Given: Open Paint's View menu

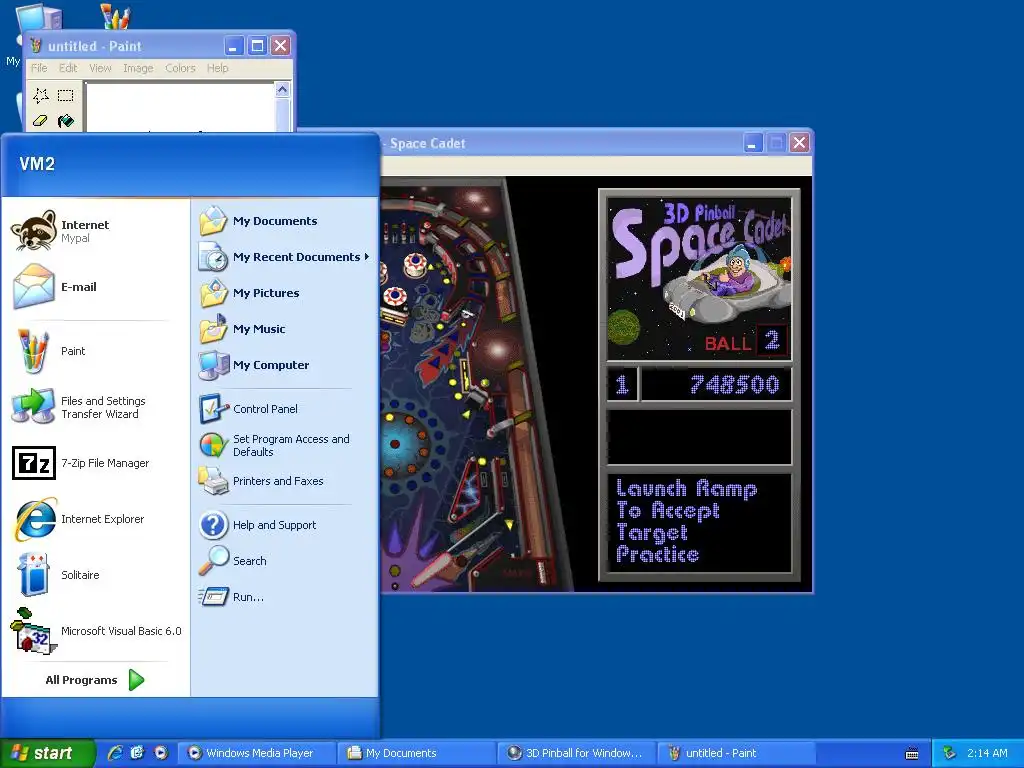Looking at the screenshot, I should 100,68.
